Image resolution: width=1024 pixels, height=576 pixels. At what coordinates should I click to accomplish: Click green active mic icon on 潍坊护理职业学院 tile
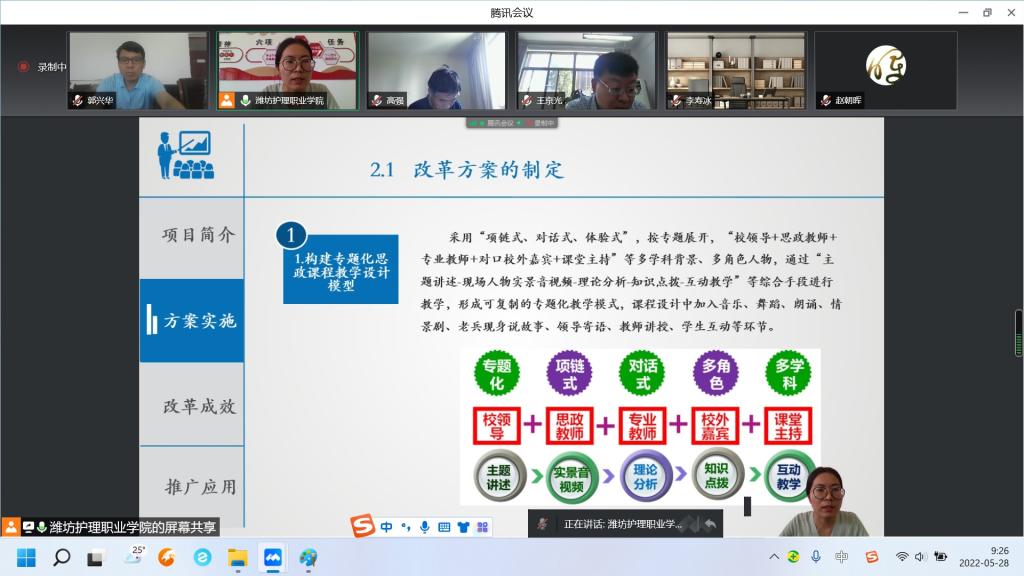click(246, 101)
